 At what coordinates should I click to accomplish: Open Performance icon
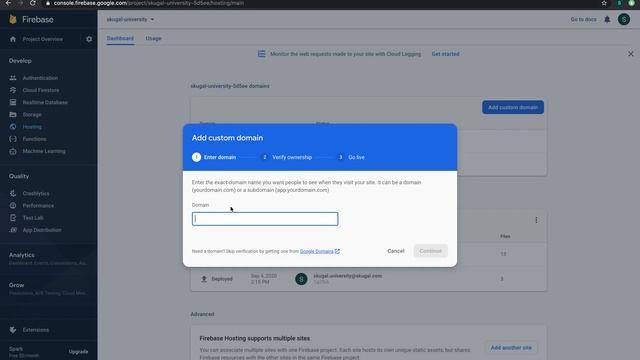pyautogui.click(x=13, y=205)
